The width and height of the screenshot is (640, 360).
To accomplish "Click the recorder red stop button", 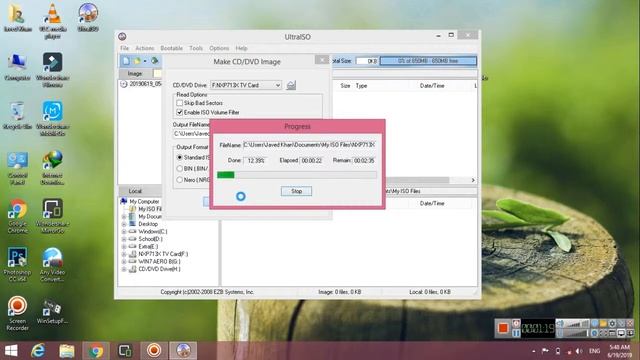I will point(503,328).
